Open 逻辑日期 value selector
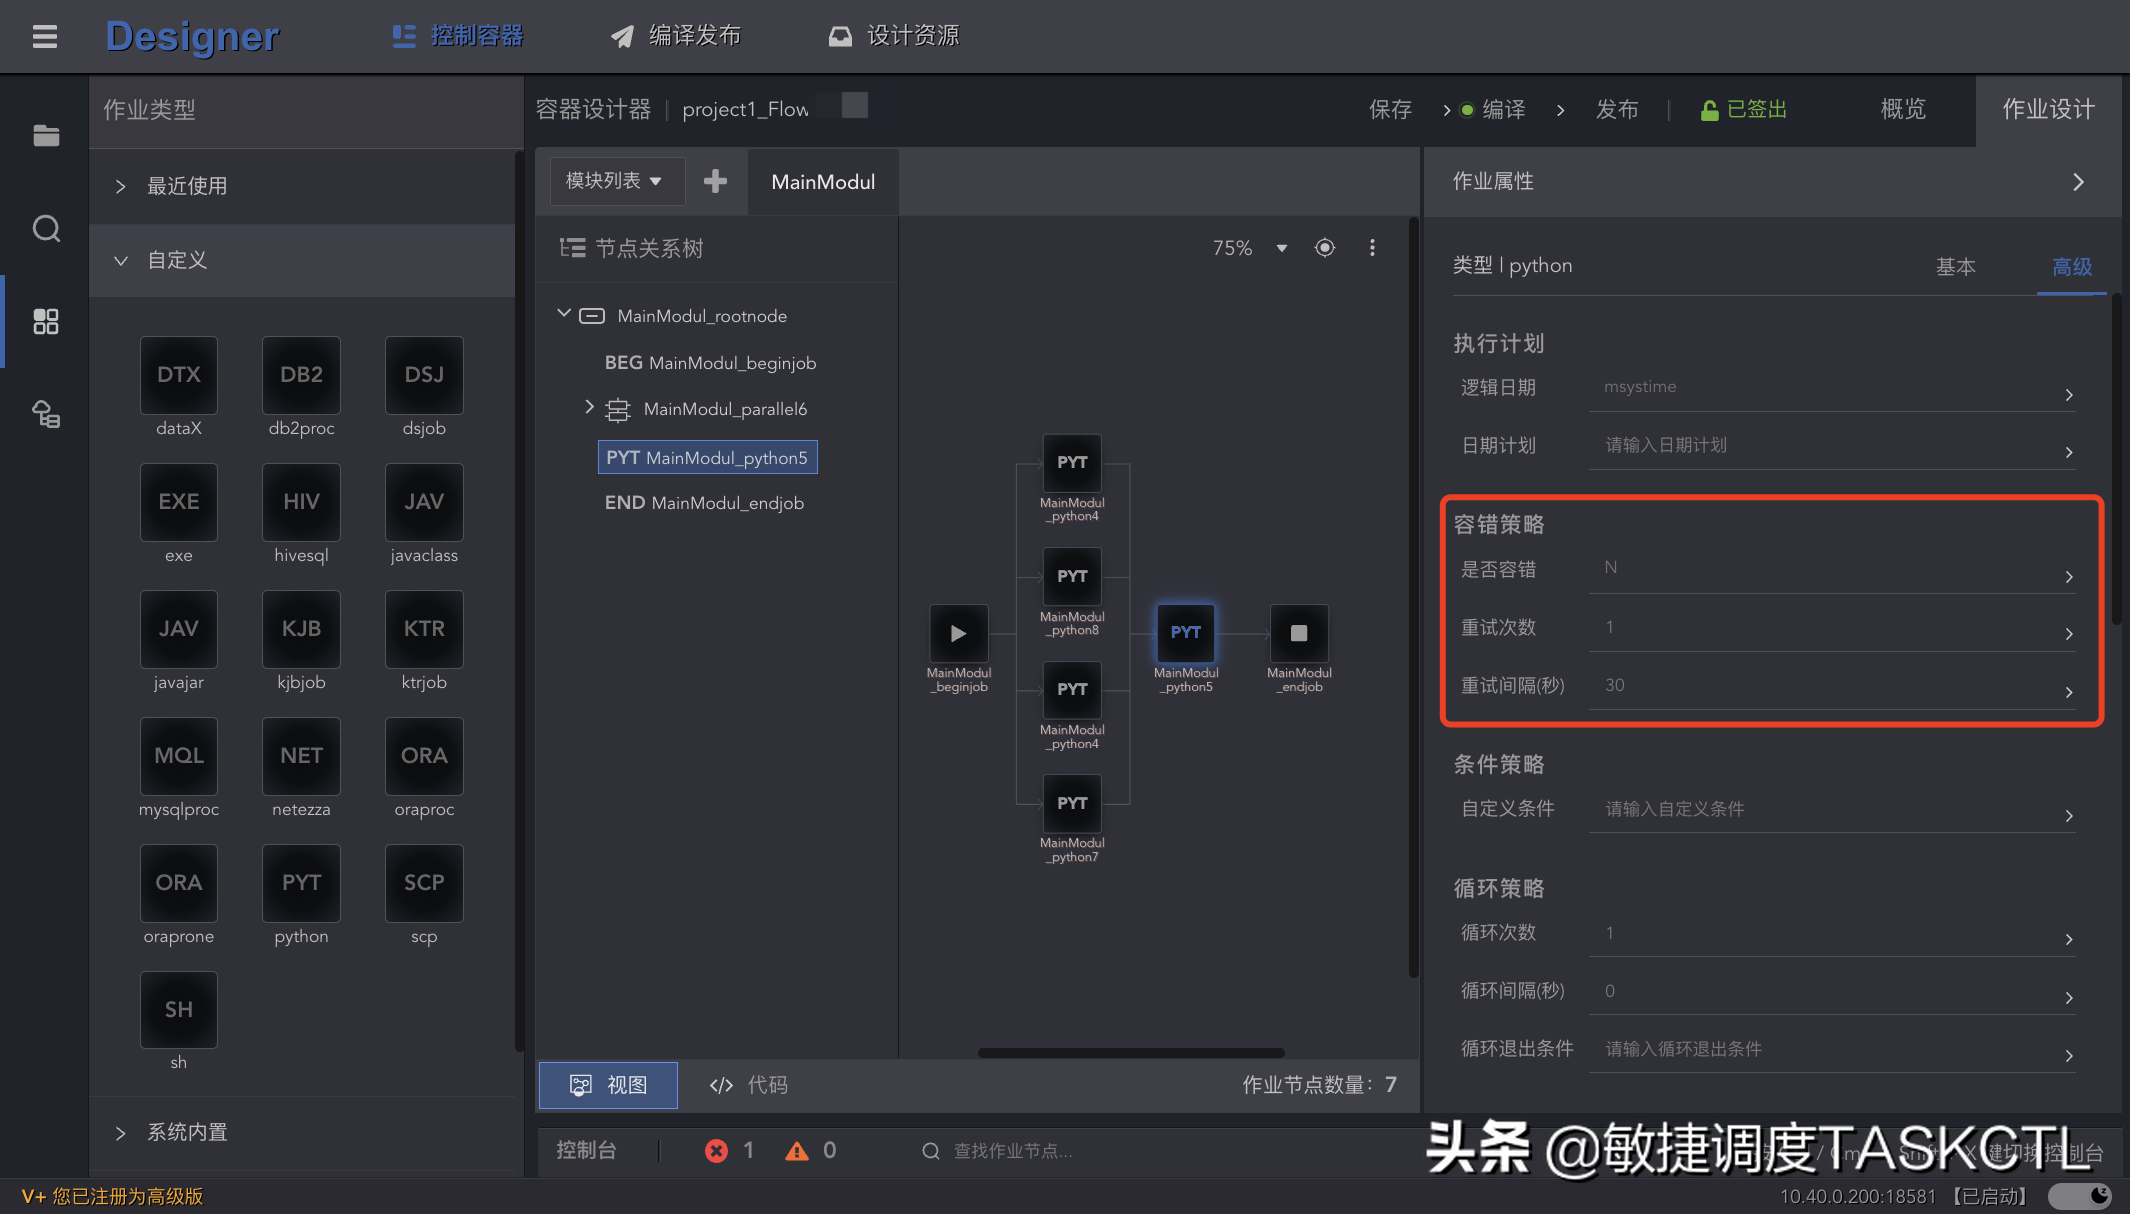Viewport: 2130px width, 1214px height. pyautogui.click(x=1832, y=388)
